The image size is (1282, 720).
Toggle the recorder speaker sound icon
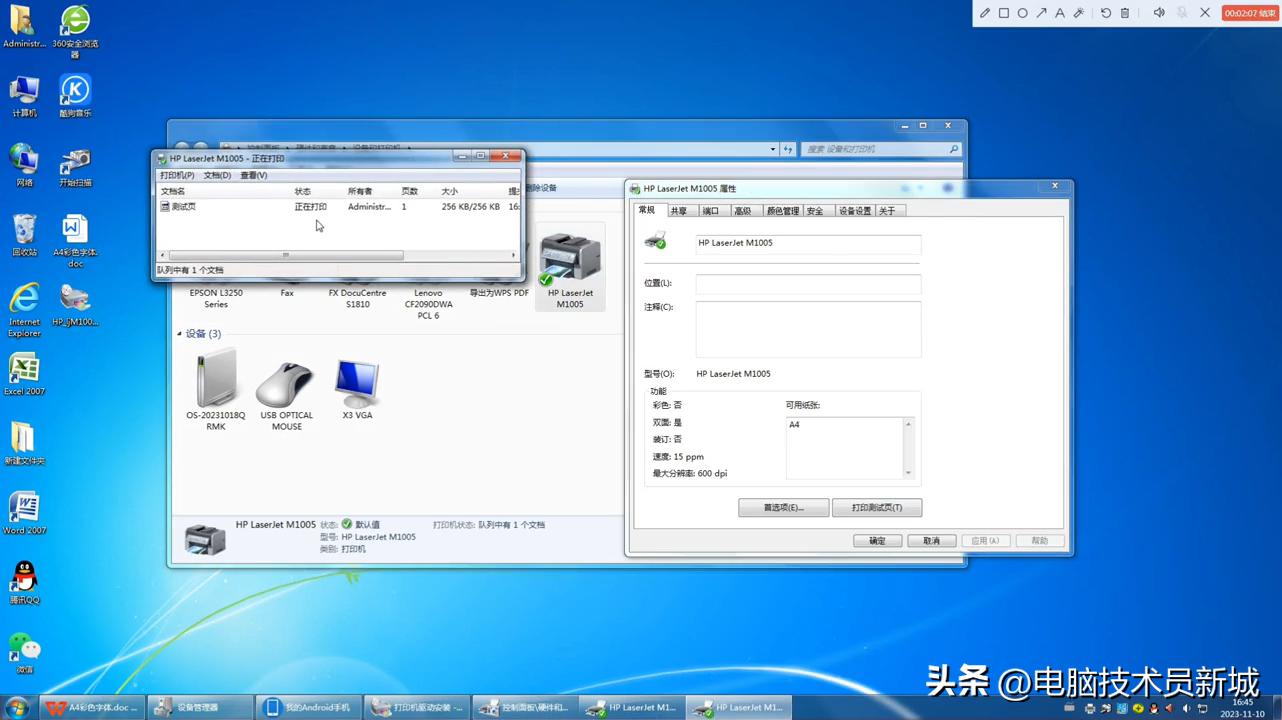[x=1159, y=13]
